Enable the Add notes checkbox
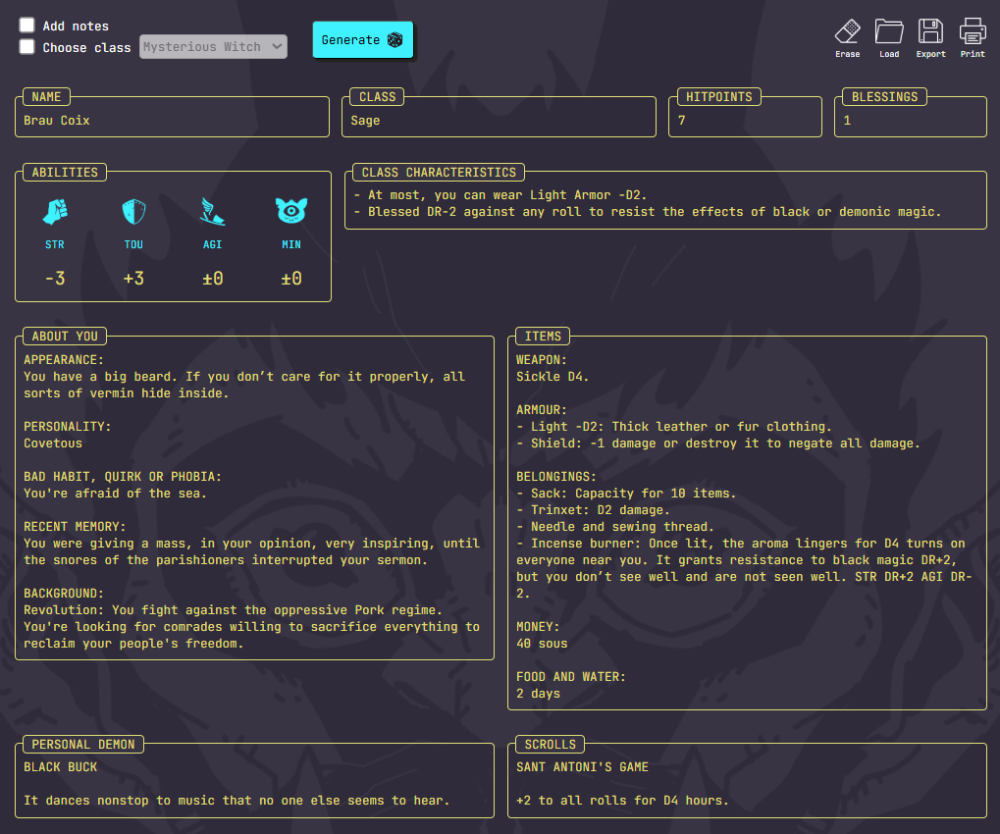This screenshot has height=834, width=1000. 27,25
